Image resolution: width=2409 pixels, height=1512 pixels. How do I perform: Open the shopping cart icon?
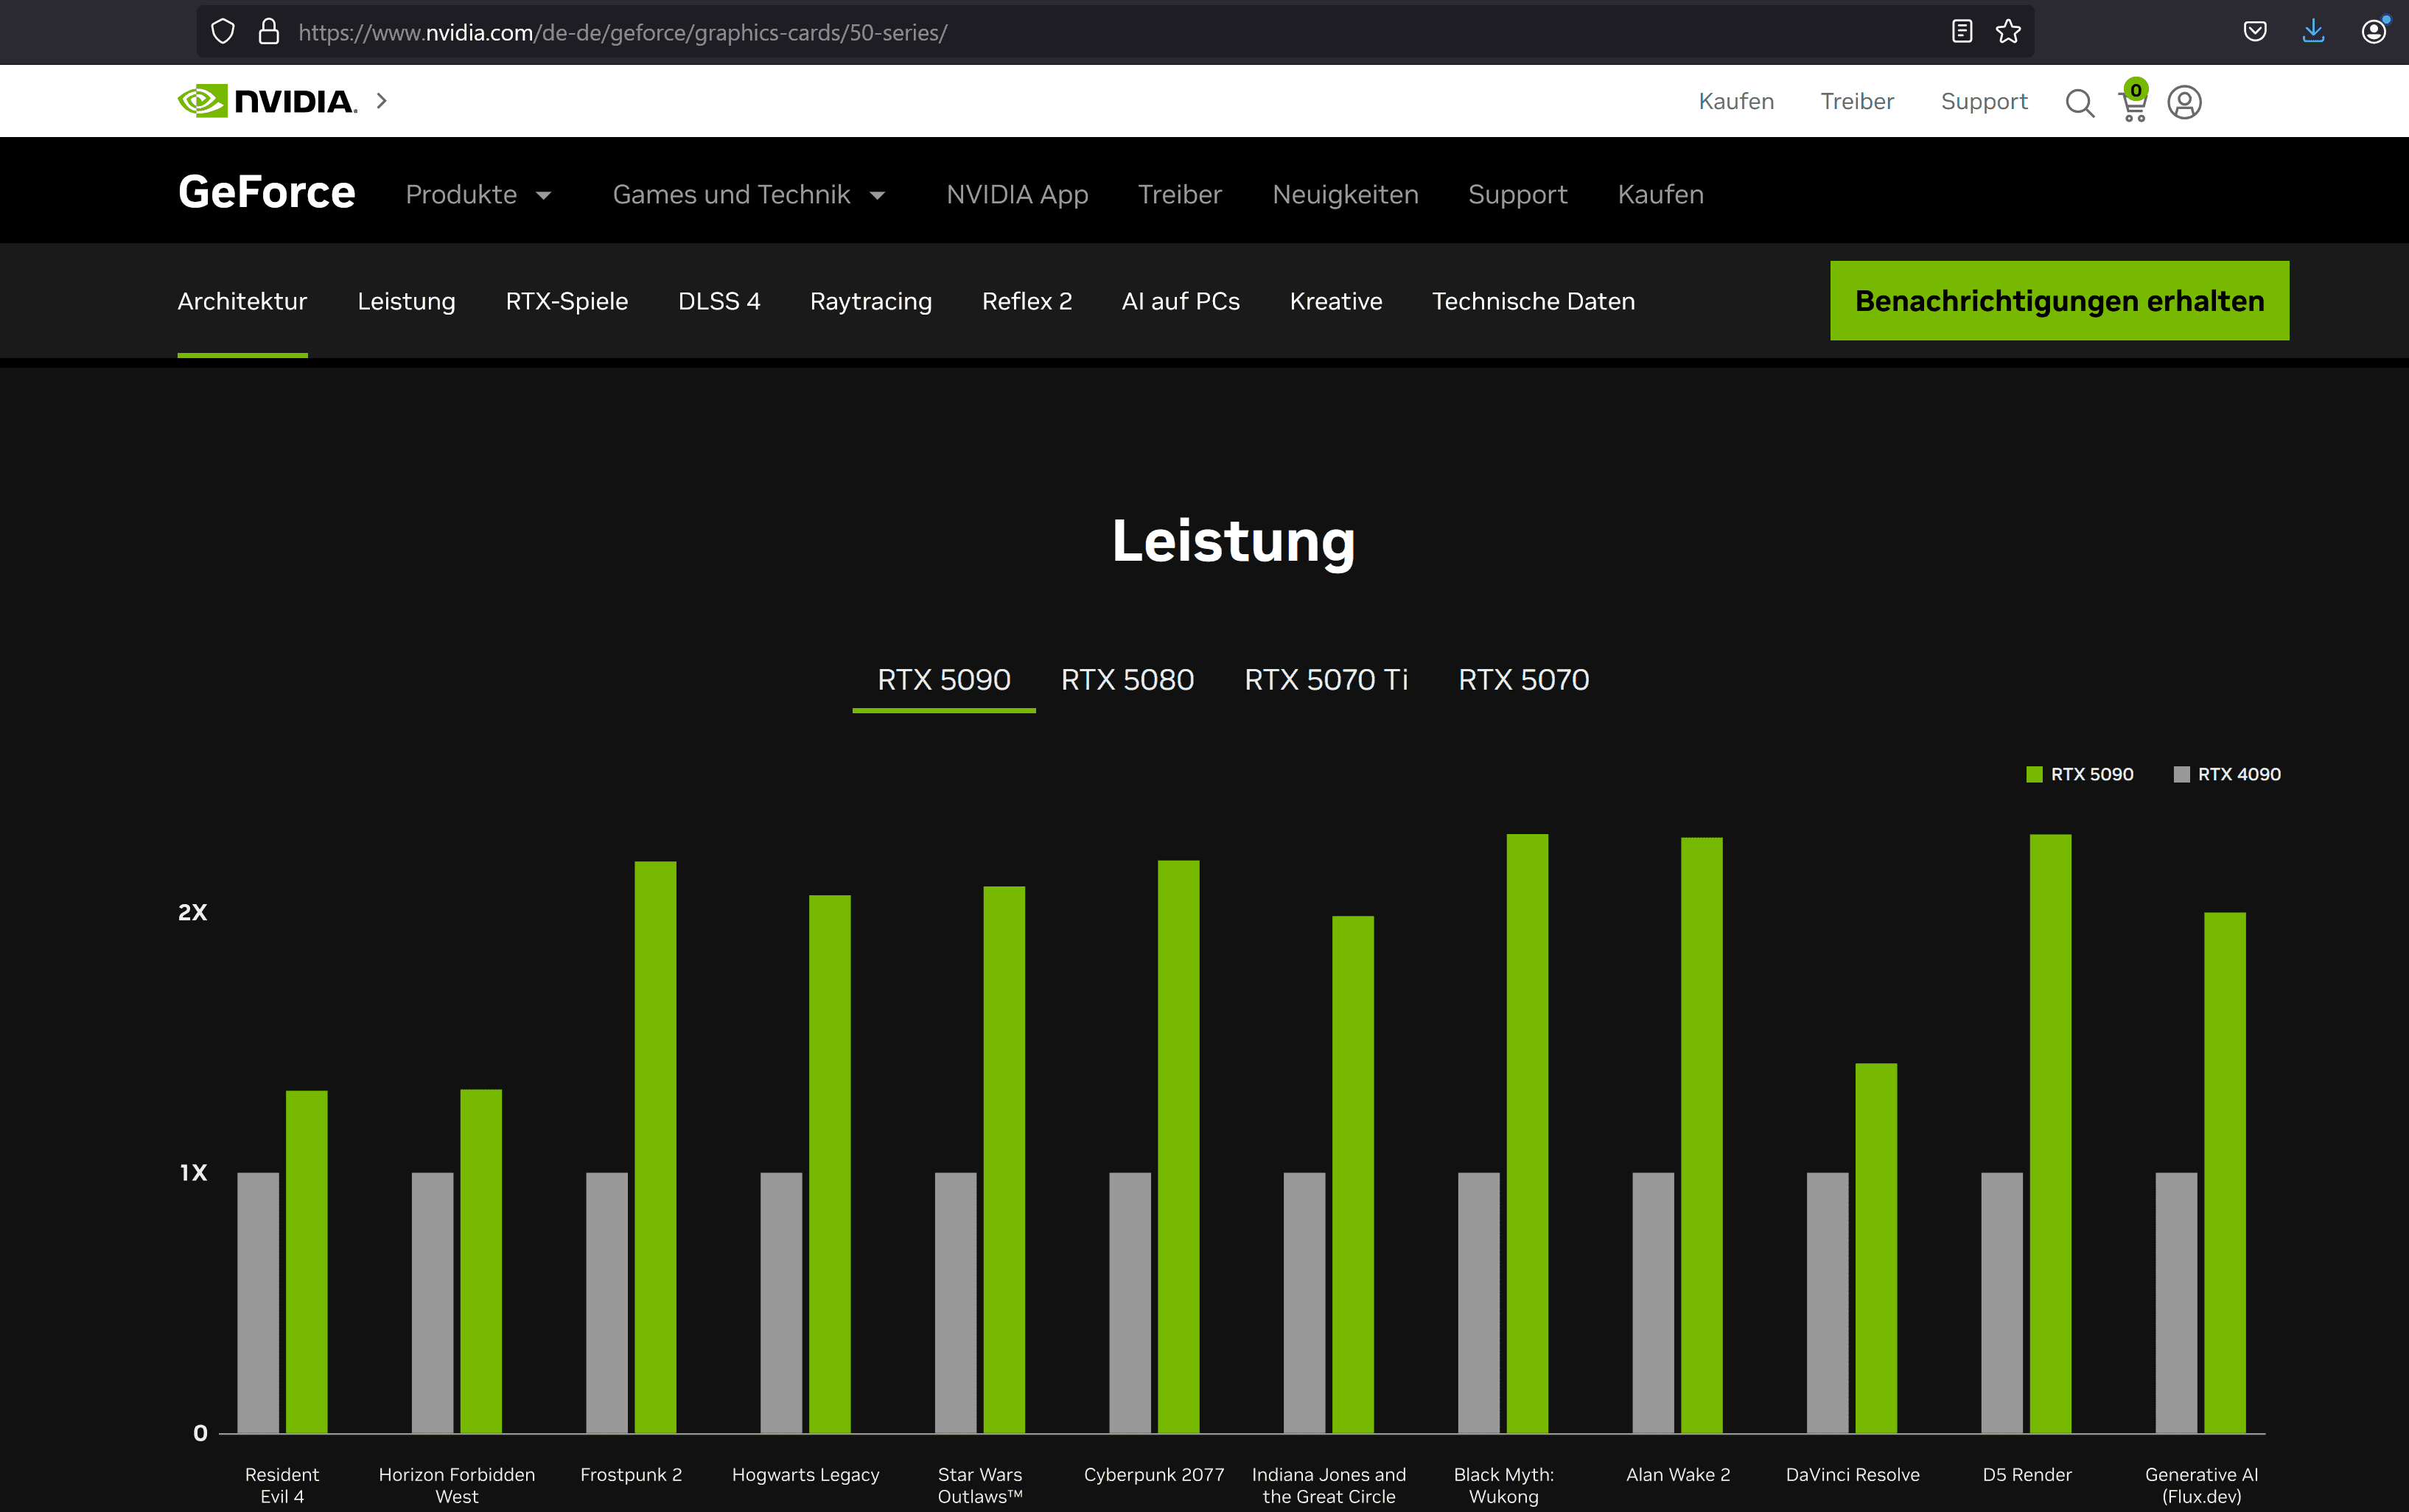[x=2133, y=101]
